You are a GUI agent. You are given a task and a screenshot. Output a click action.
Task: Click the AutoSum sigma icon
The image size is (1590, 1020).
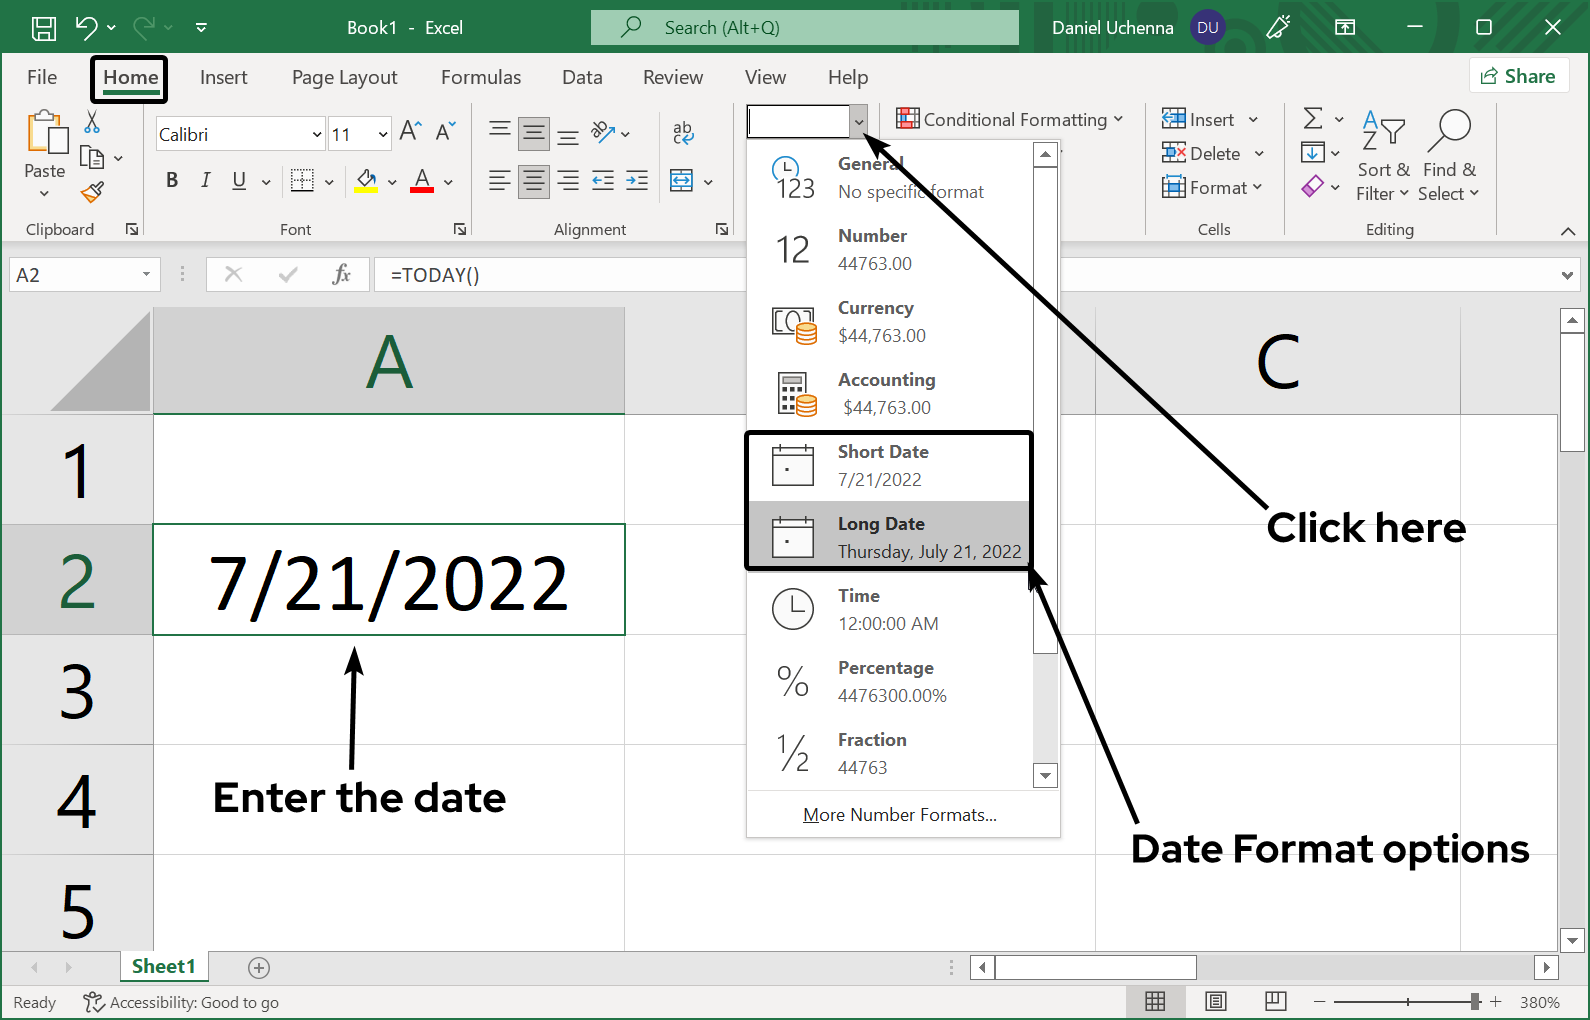(x=1313, y=119)
